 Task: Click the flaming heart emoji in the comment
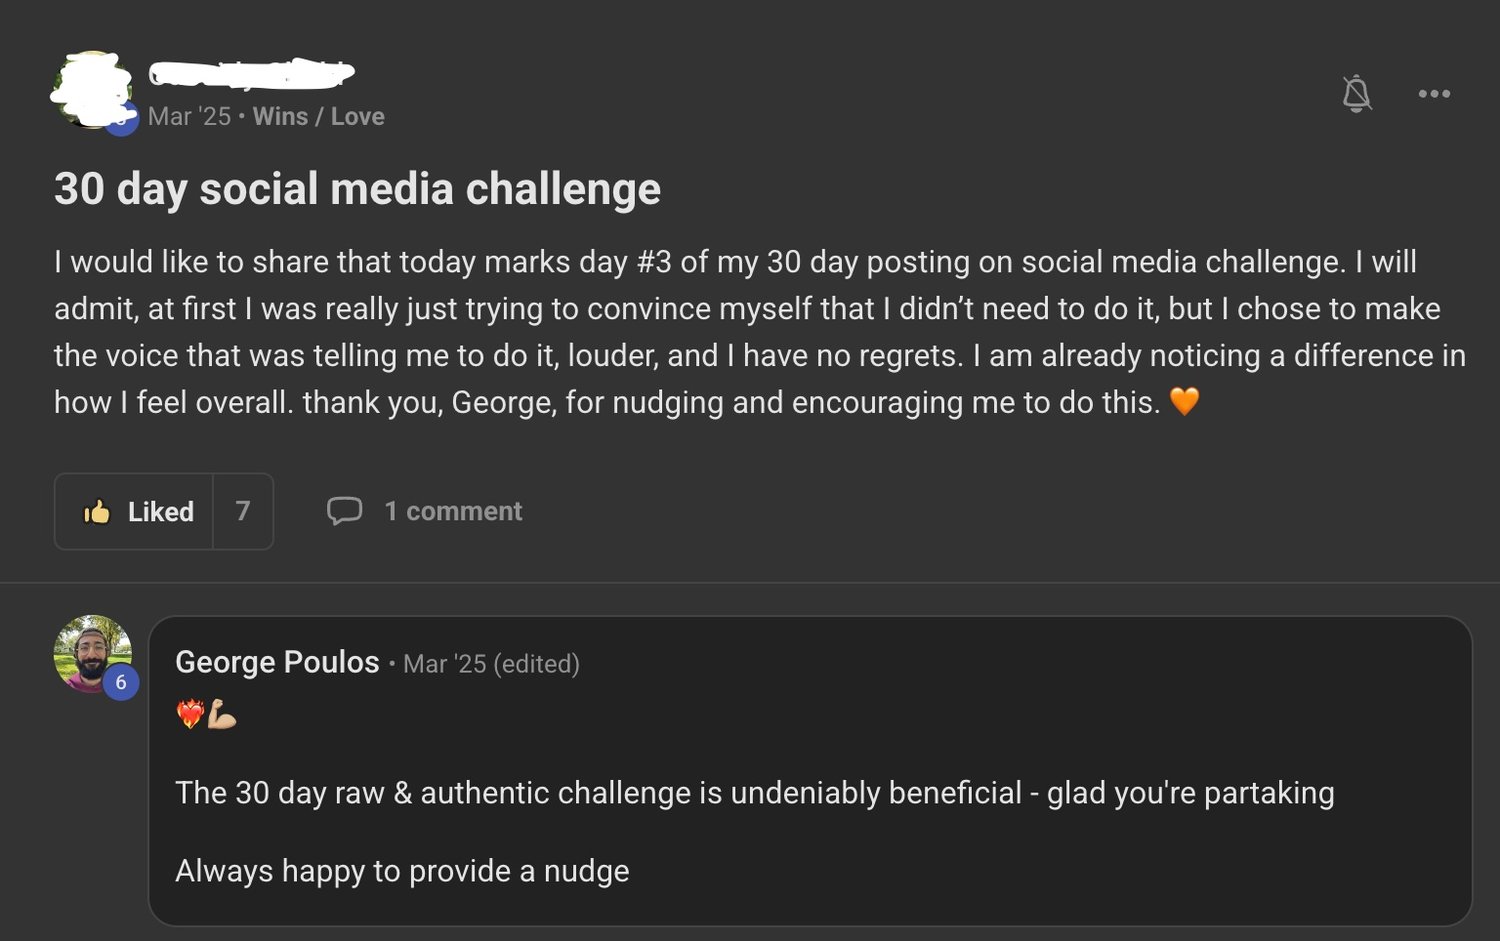pos(189,714)
